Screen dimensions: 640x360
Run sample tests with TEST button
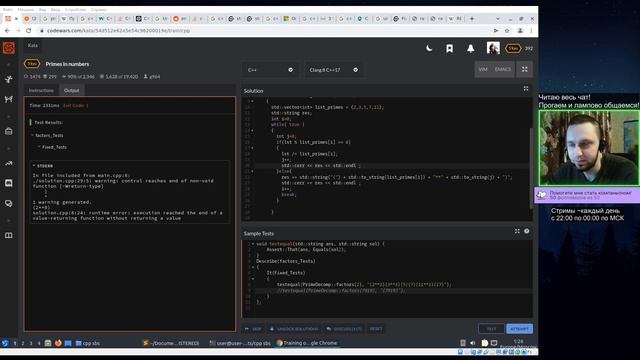491,329
